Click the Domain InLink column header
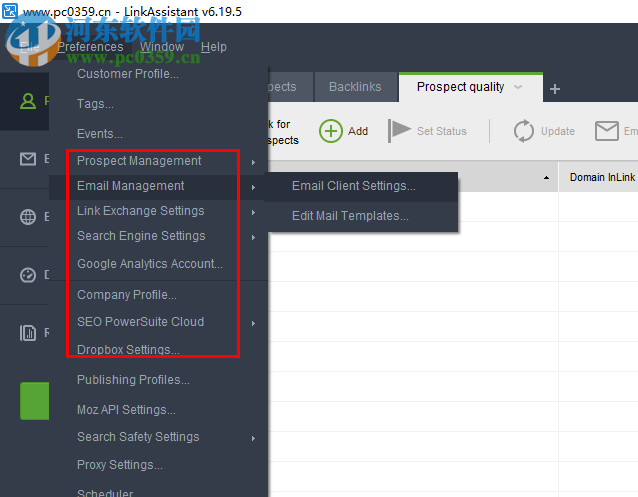 pos(602,177)
